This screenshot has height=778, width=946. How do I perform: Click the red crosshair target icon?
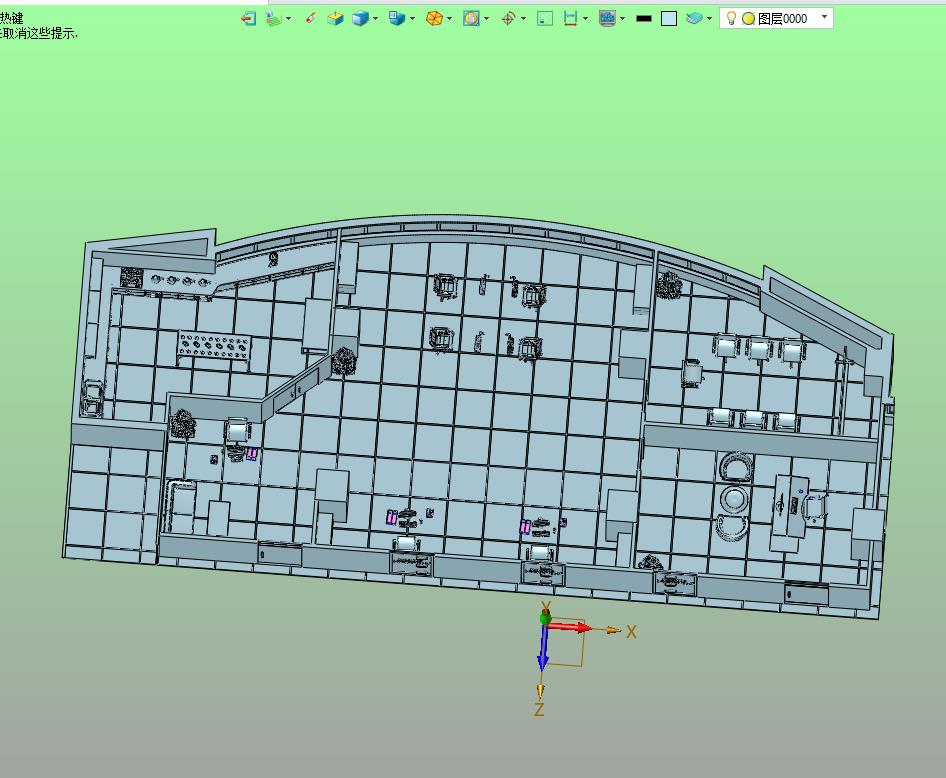[508, 18]
